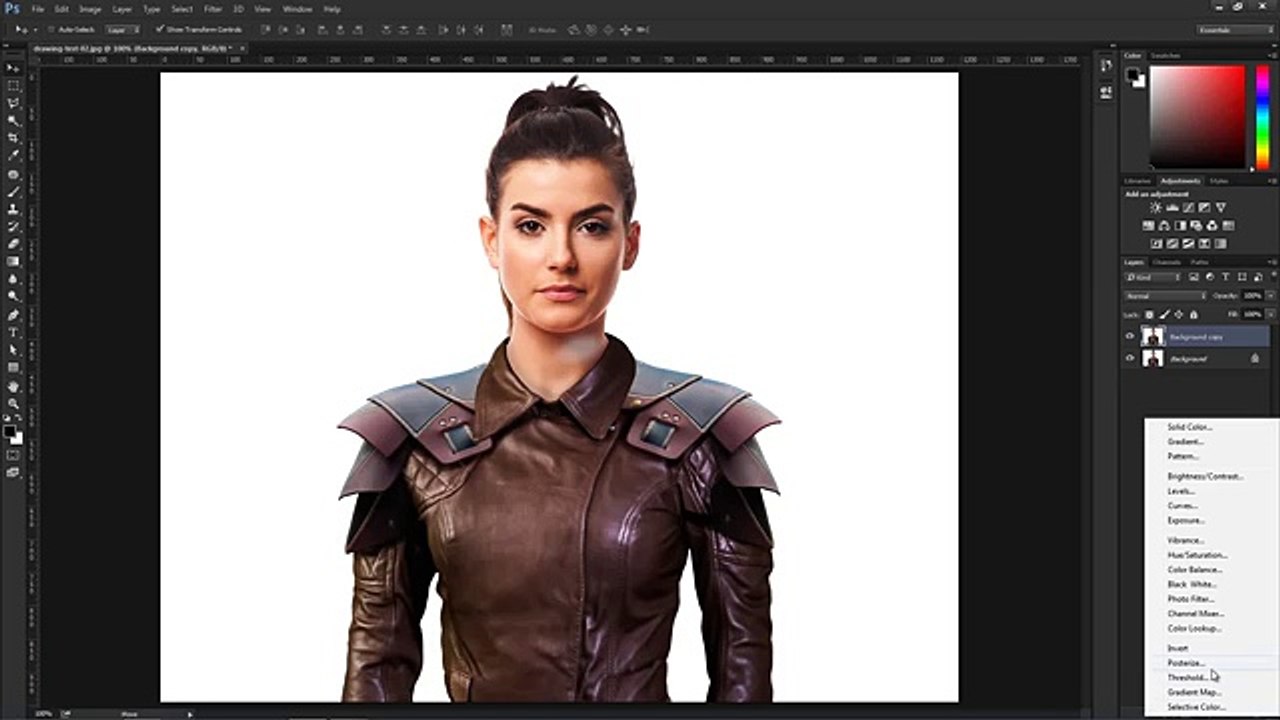Viewport: 1280px width, 720px height.
Task: Toggle lock transparent pixels
Action: tap(1150, 314)
